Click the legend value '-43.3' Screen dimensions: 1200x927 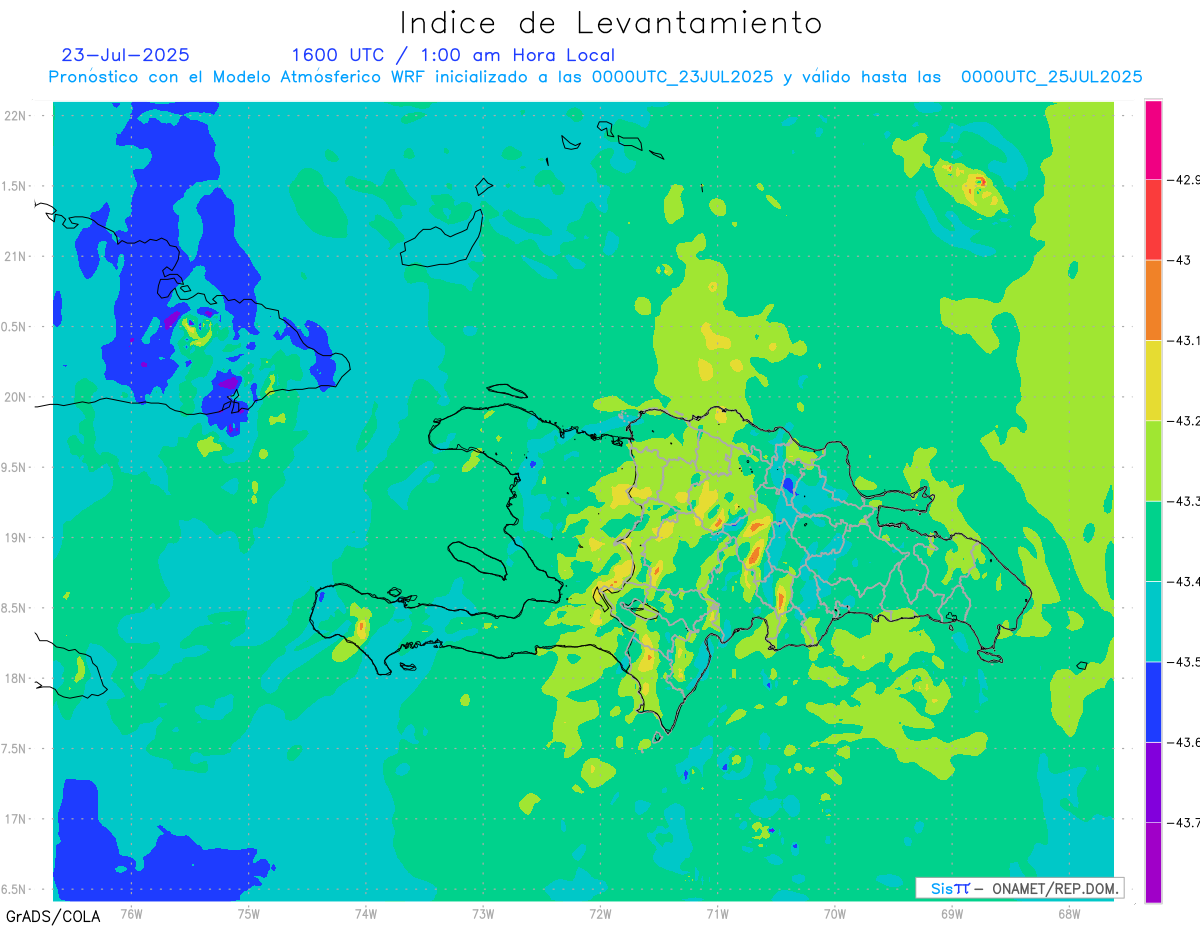coord(1184,501)
